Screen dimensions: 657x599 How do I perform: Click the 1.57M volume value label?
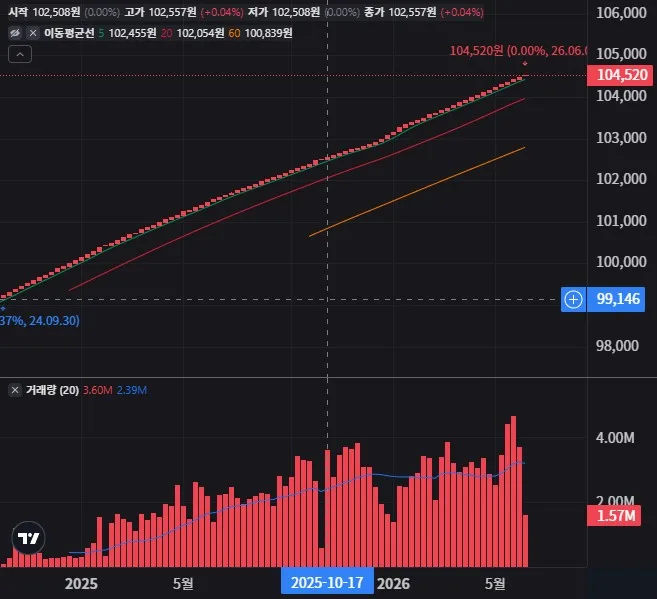(615, 516)
